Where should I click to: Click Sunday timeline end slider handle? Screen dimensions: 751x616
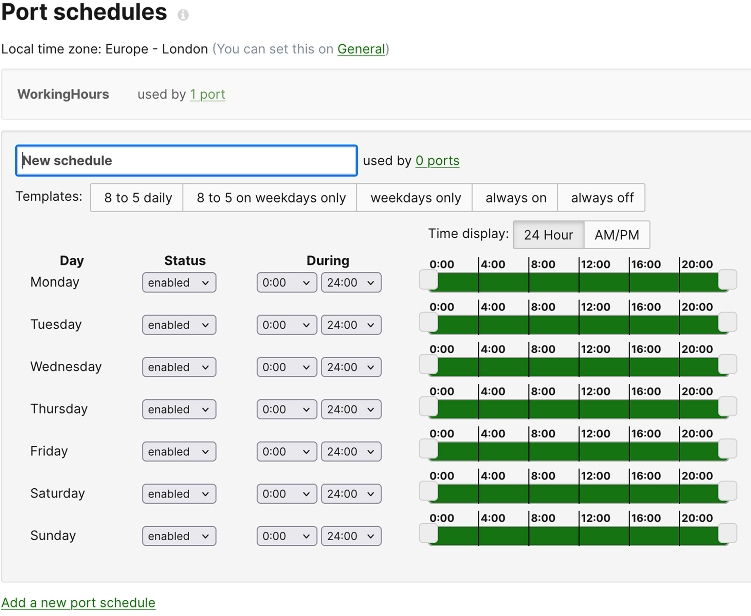[727, 533]
